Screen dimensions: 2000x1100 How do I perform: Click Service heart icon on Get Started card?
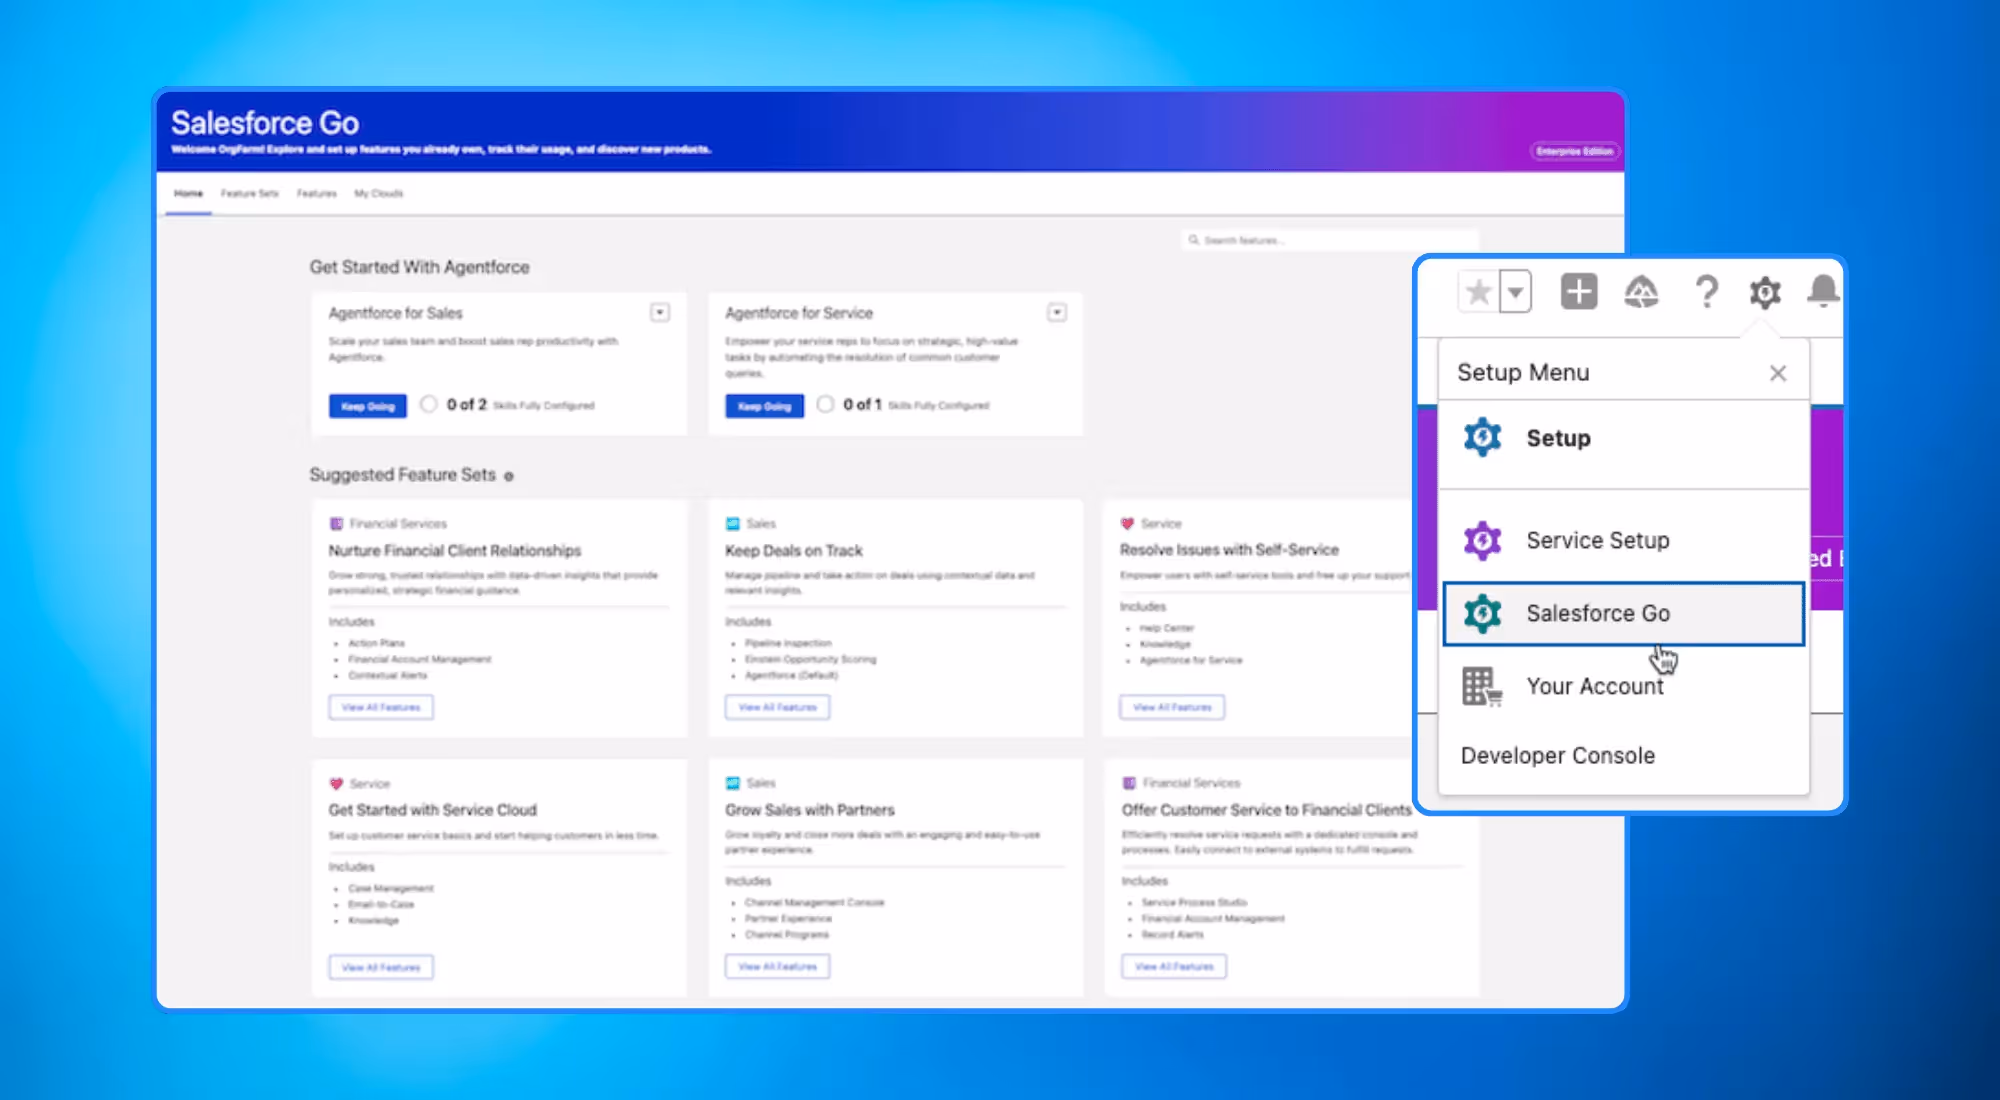(336, 784)
